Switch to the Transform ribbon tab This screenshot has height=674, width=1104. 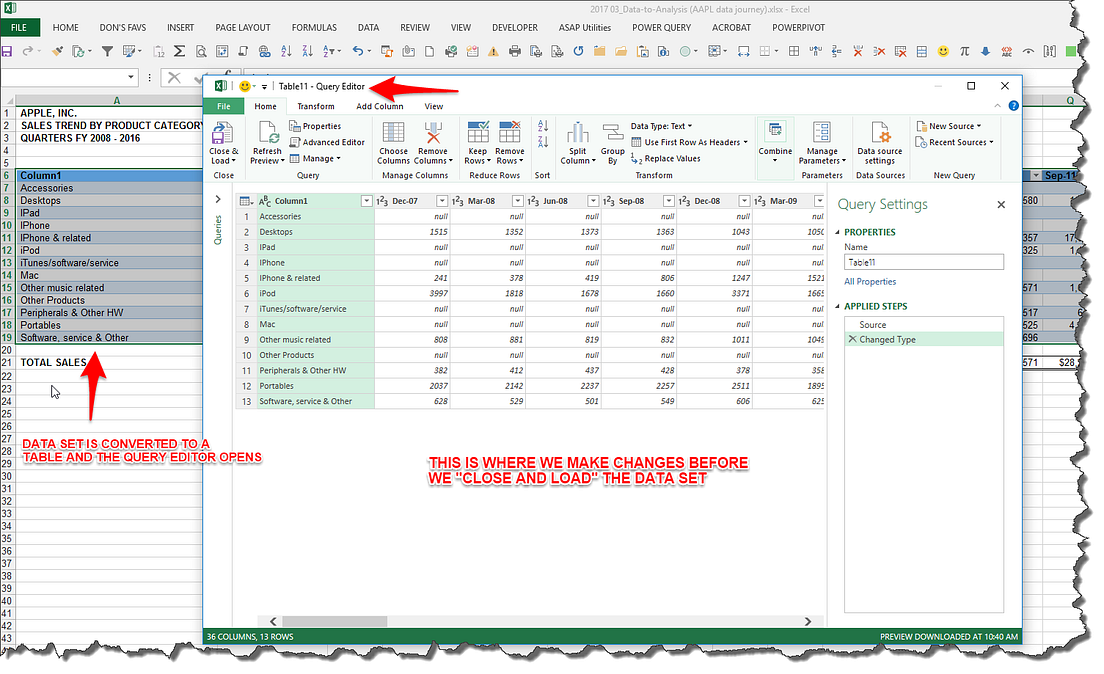(316, 105)
